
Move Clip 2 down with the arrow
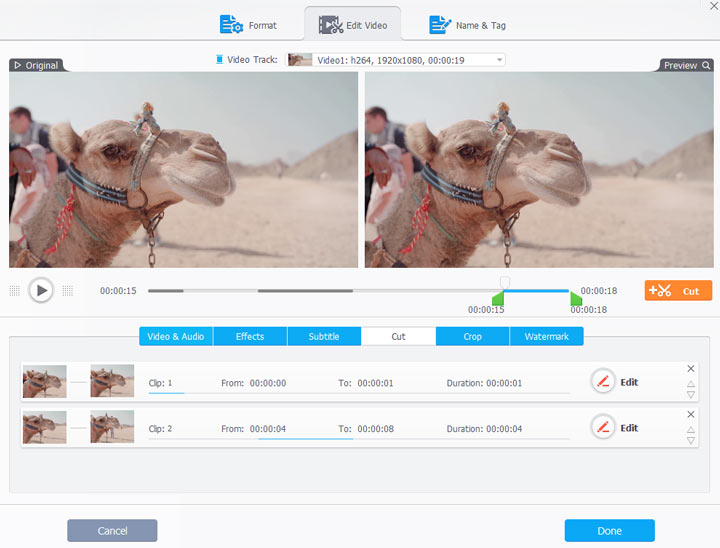point(691,441)
